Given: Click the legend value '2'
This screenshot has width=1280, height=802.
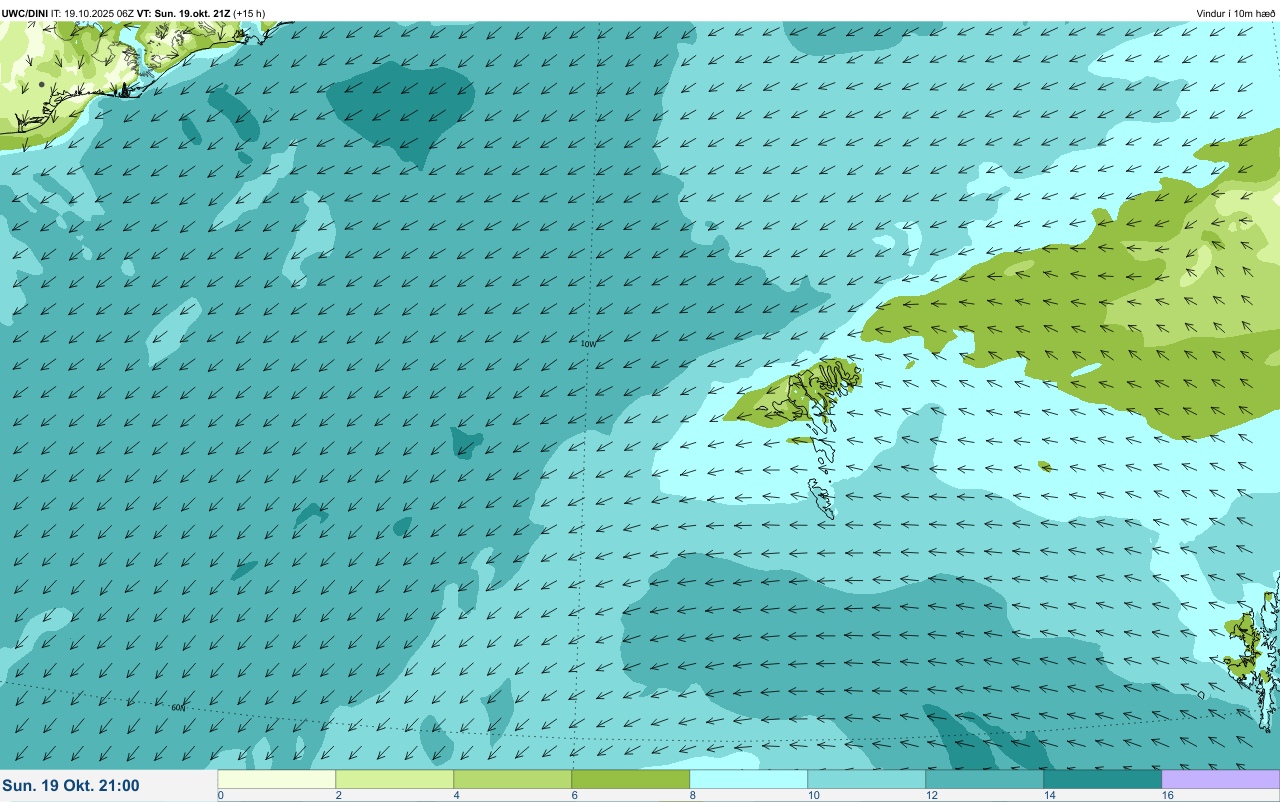Looking at the screenshot, I should tap(338, 795).
